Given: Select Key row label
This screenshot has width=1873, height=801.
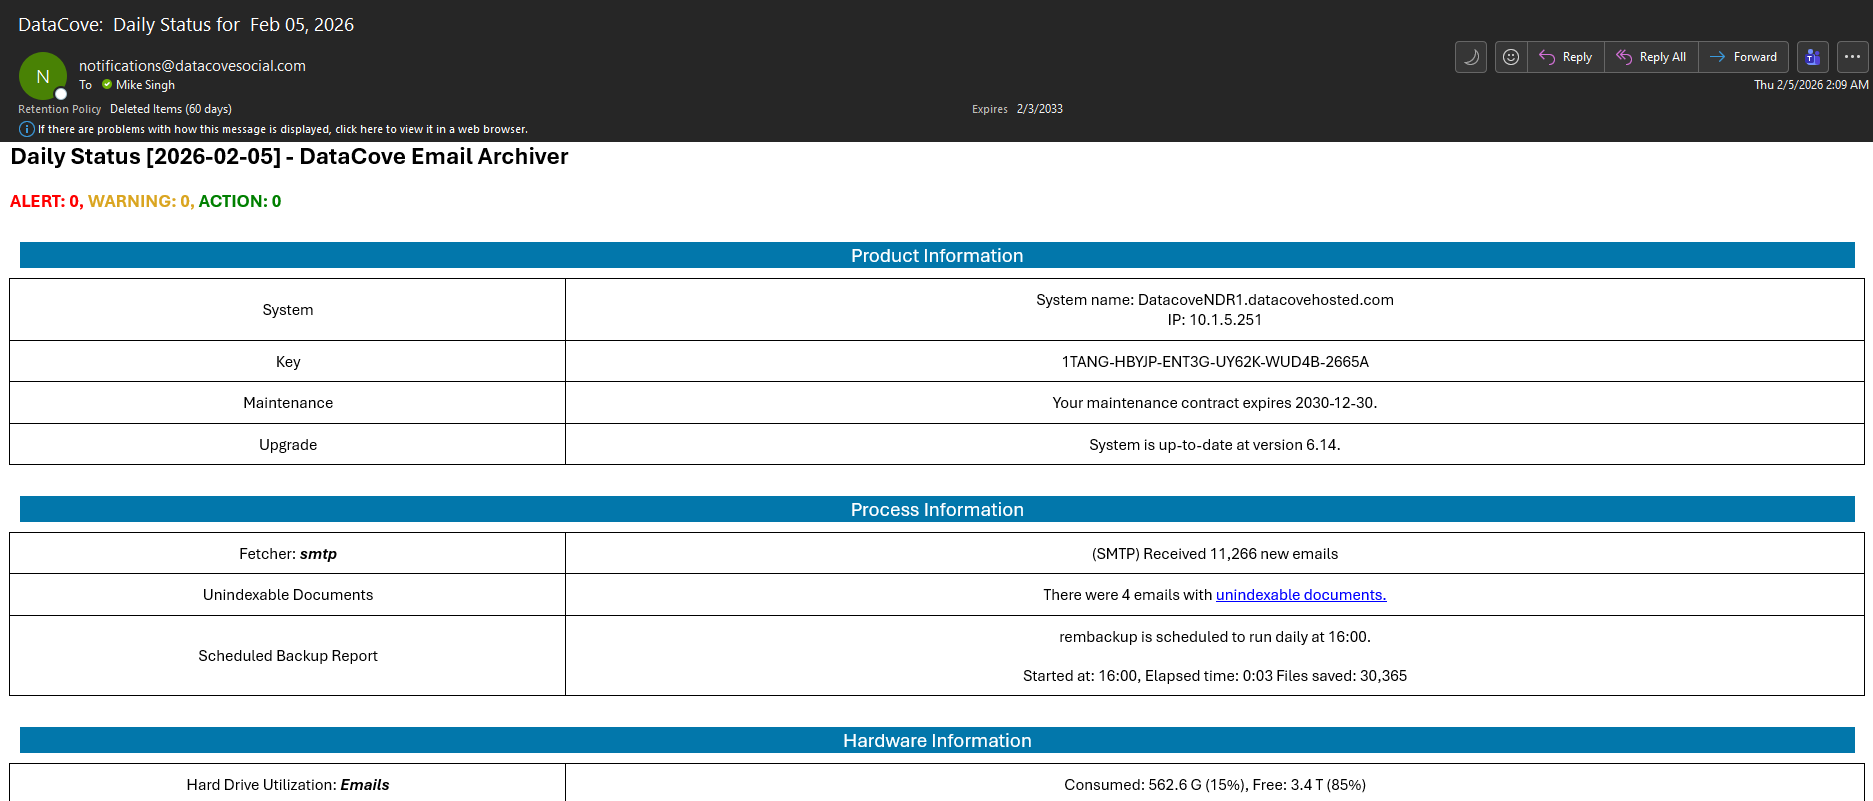Looking at the screenshot, I should coord(288,362).
